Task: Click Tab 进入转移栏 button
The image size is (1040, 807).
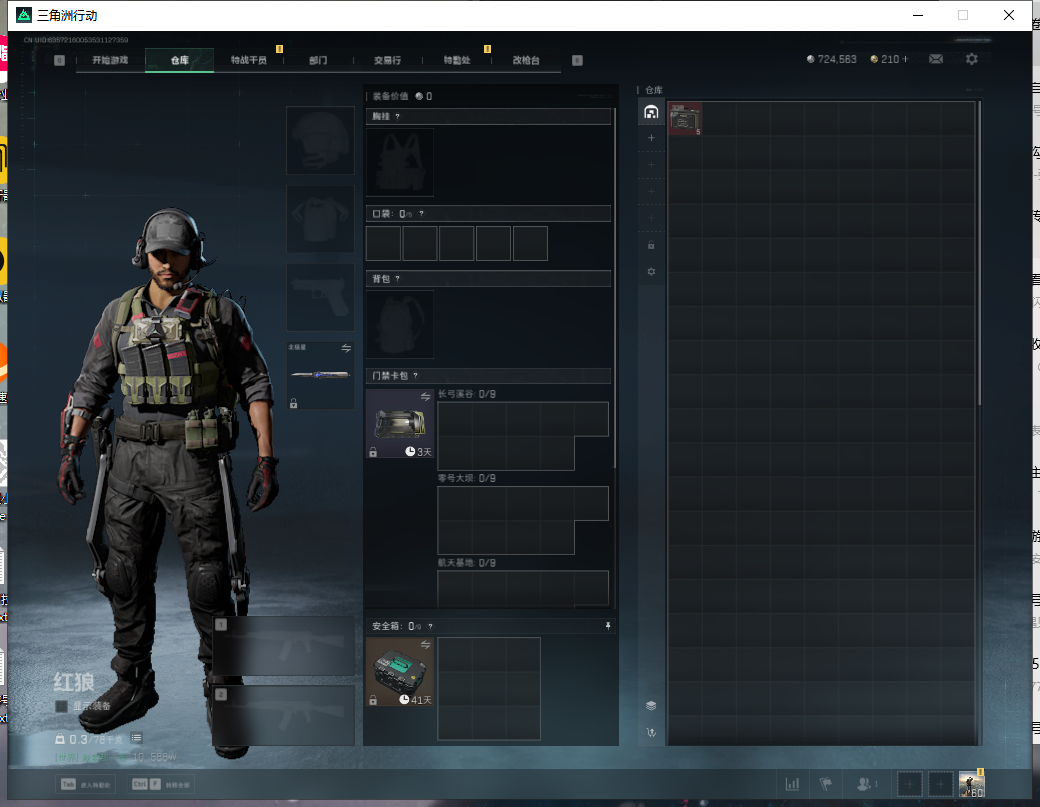Action: pos(87,784)
